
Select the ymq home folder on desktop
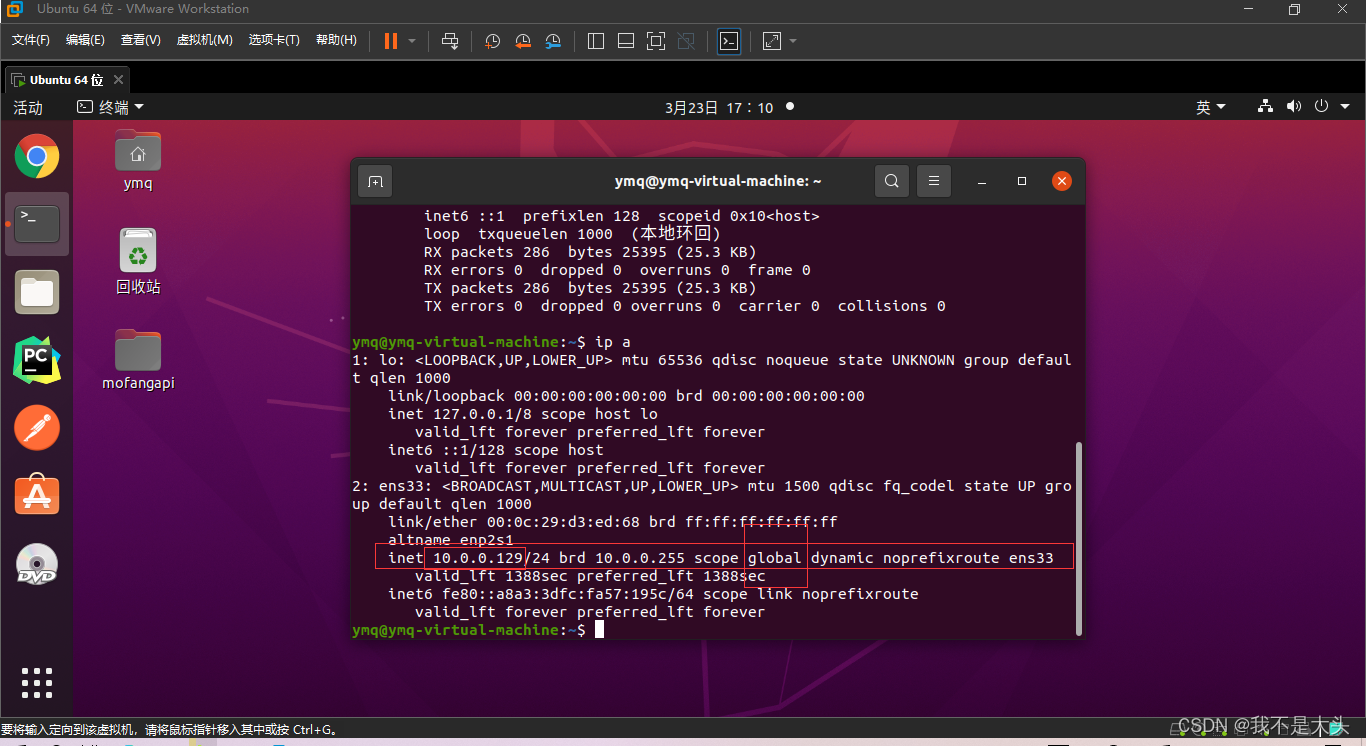pos(138,160)
